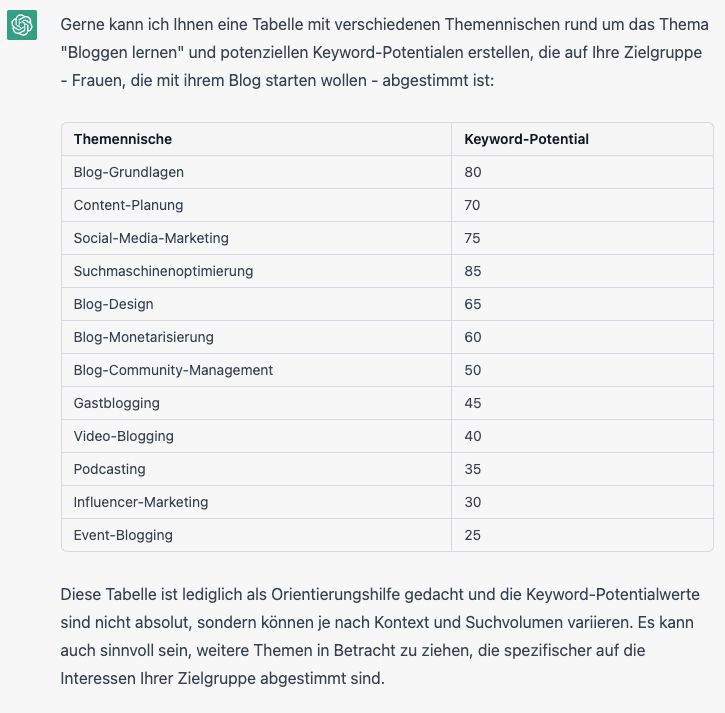Screen dimensions: 725x713
Task: Select the Video-Blogging row label
Action: coord(123,436)
